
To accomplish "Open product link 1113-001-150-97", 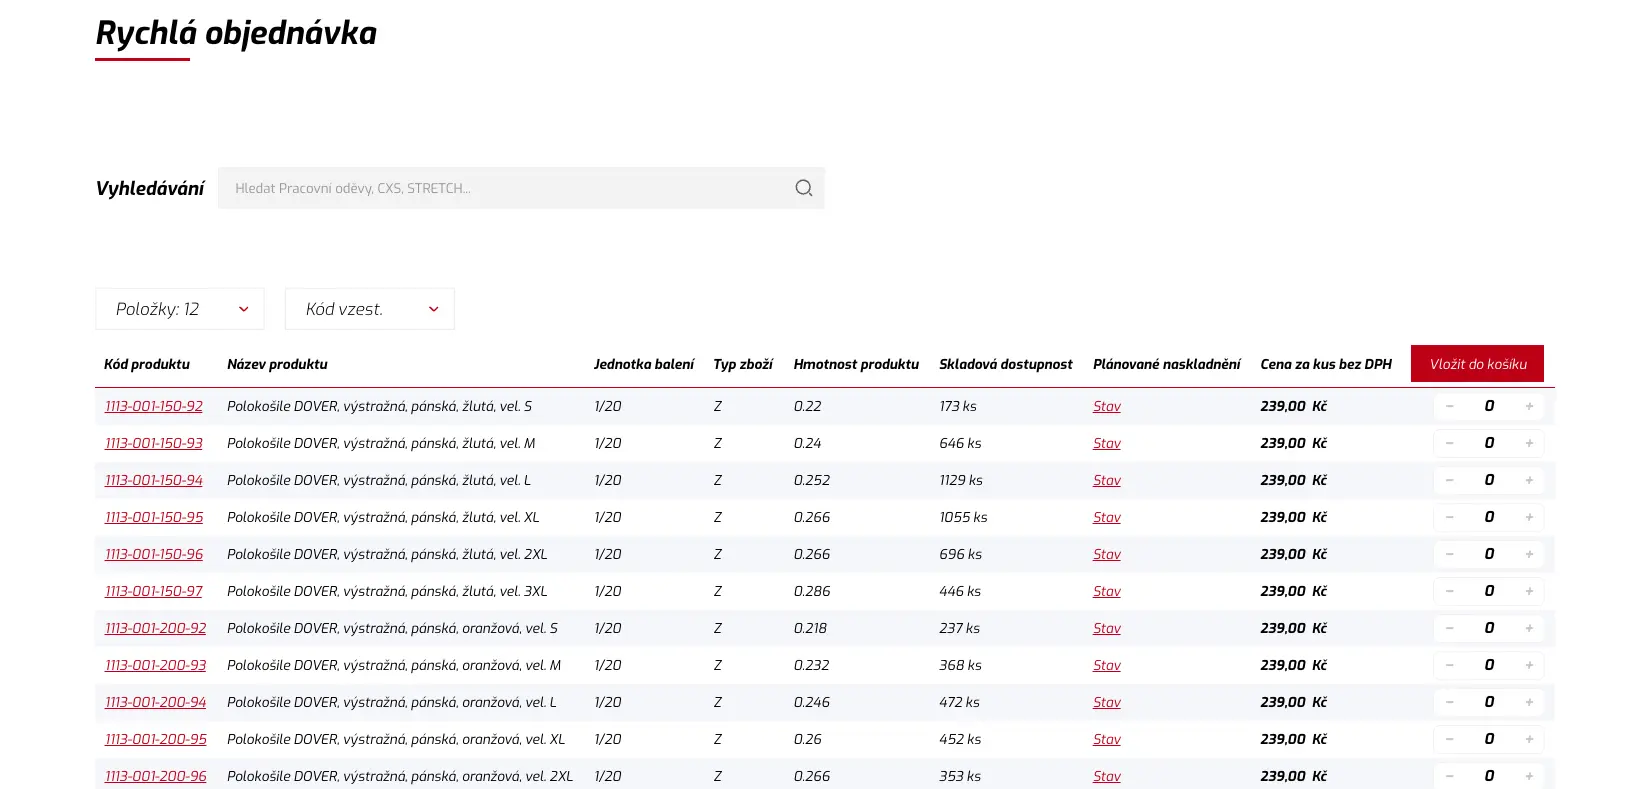I will pyautogui.click(x=154, y=591).
